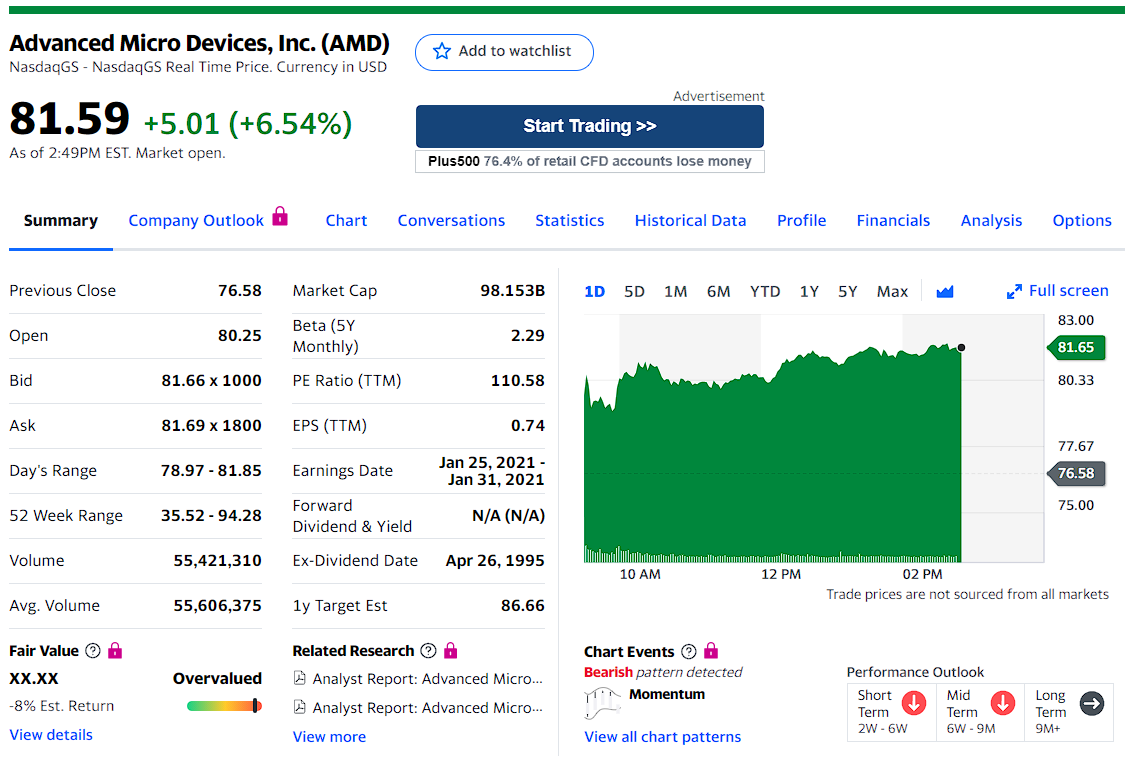Click the Fair Value overvalued gradient gauge
Screen dimensions: 1125x757
pos(224,706)
